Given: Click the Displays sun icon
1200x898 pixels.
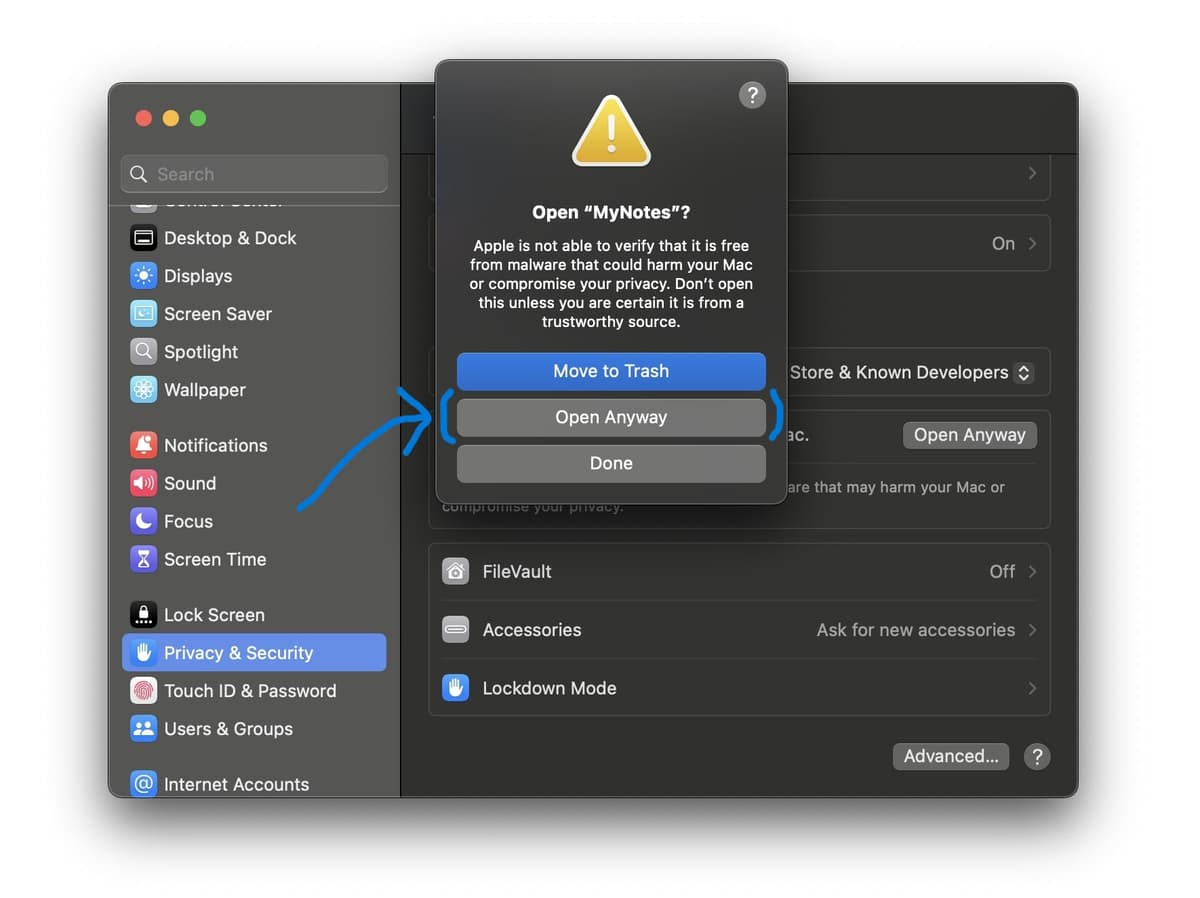Looking at the screenshot, I should [x=144, y=276].
